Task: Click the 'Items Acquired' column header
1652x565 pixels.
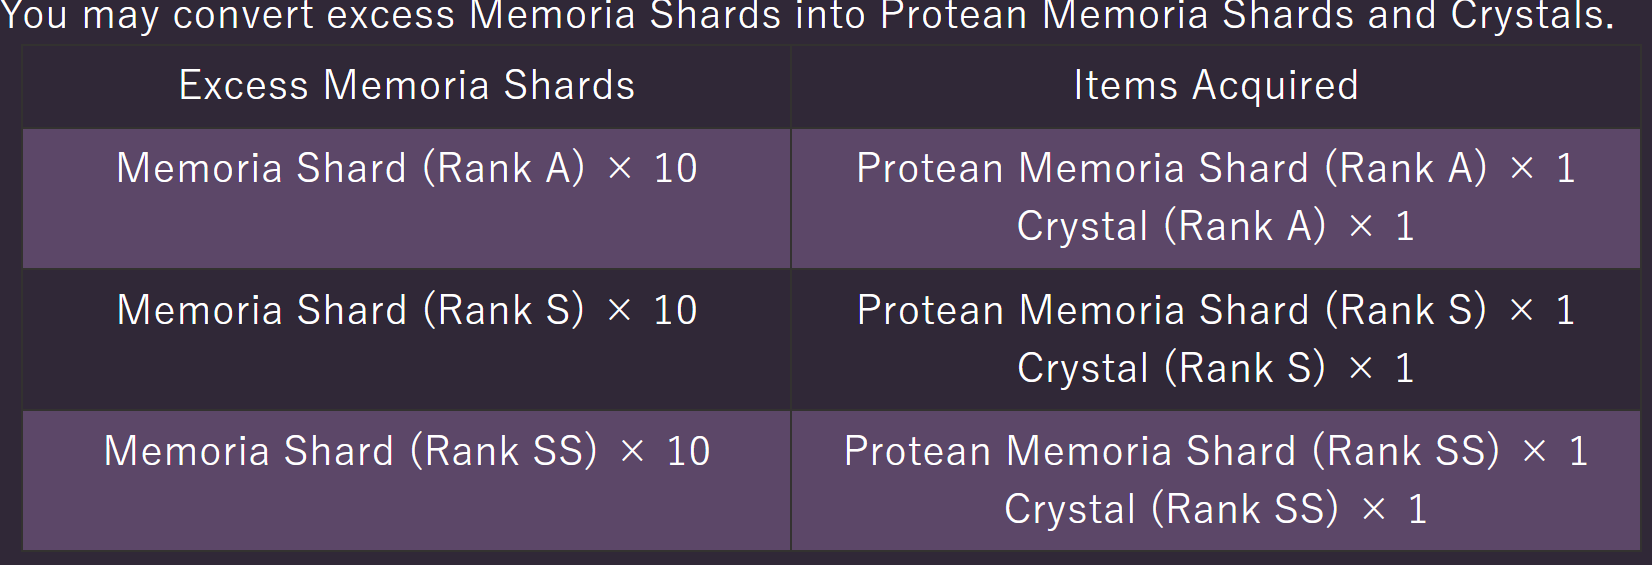Action: pos(1216,86)
